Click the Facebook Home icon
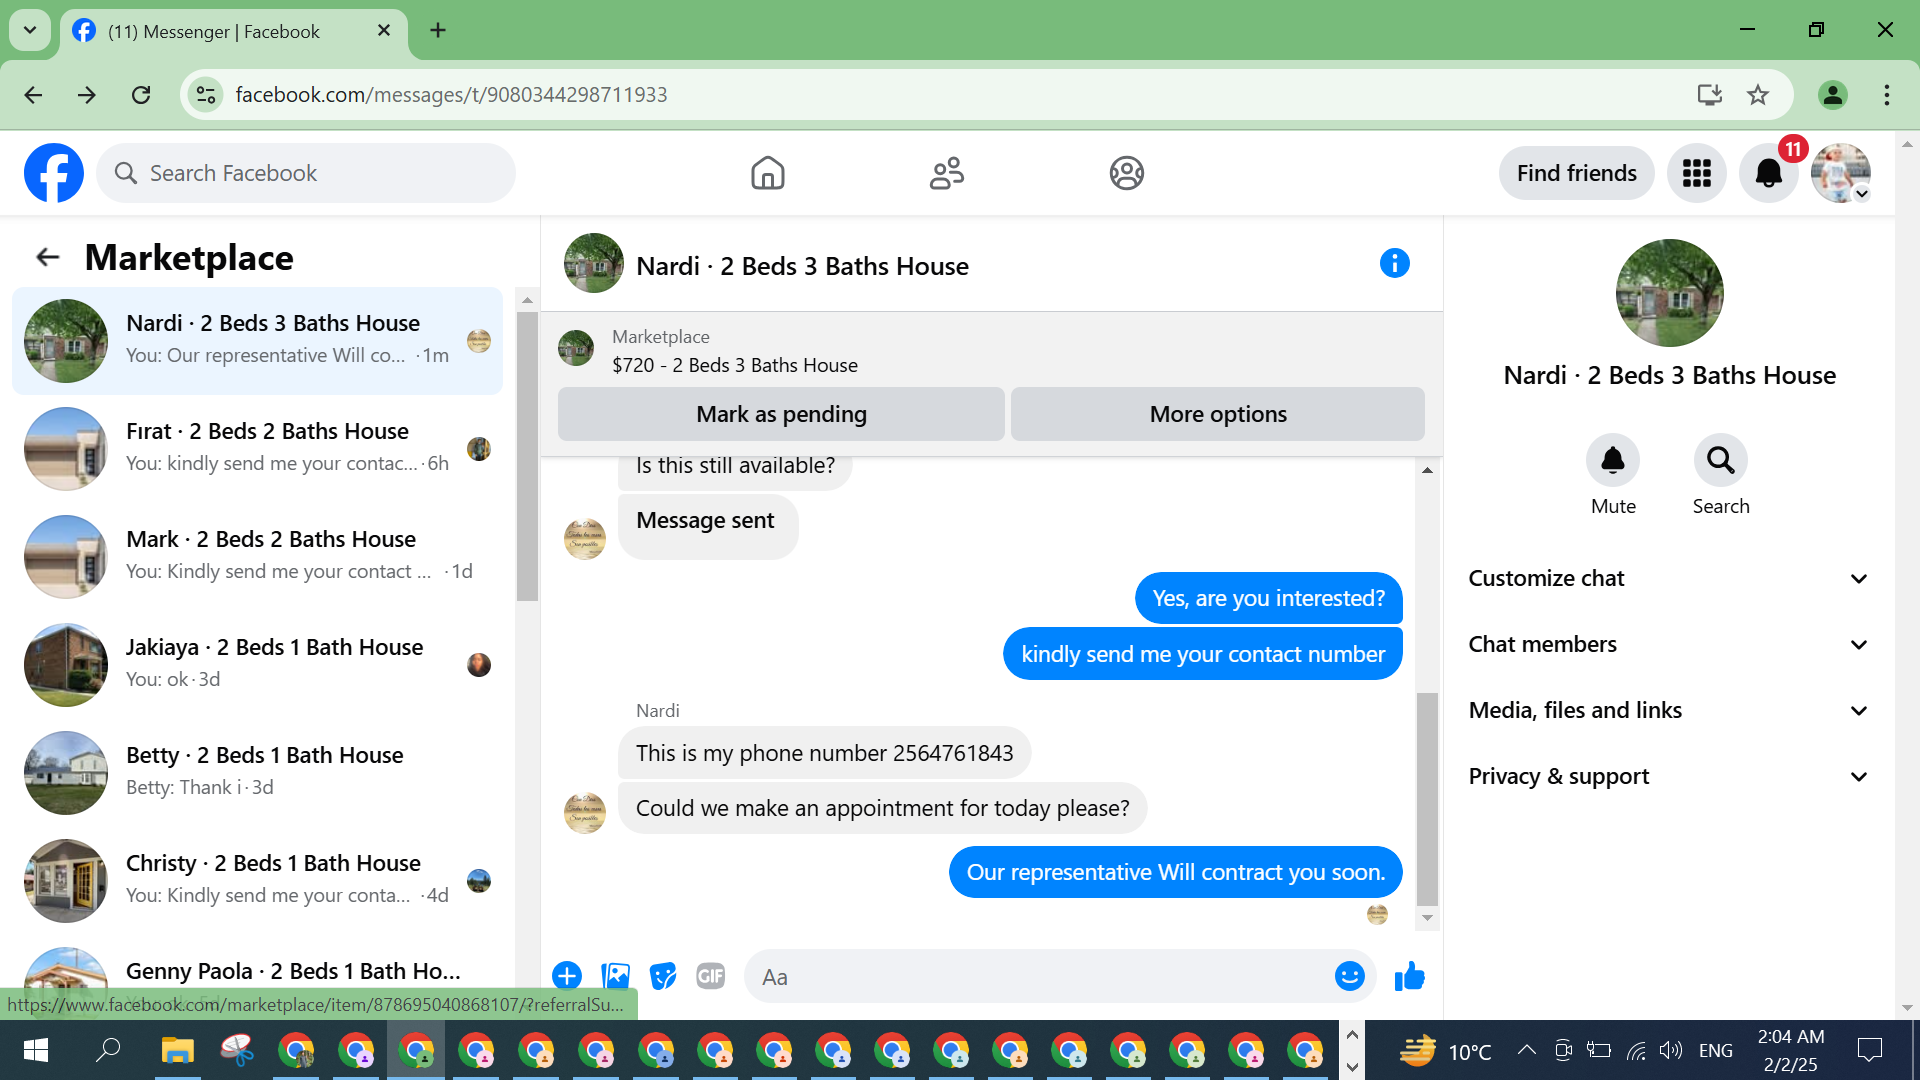Viewport: 1920px width, 1080px height. (767, 173)
